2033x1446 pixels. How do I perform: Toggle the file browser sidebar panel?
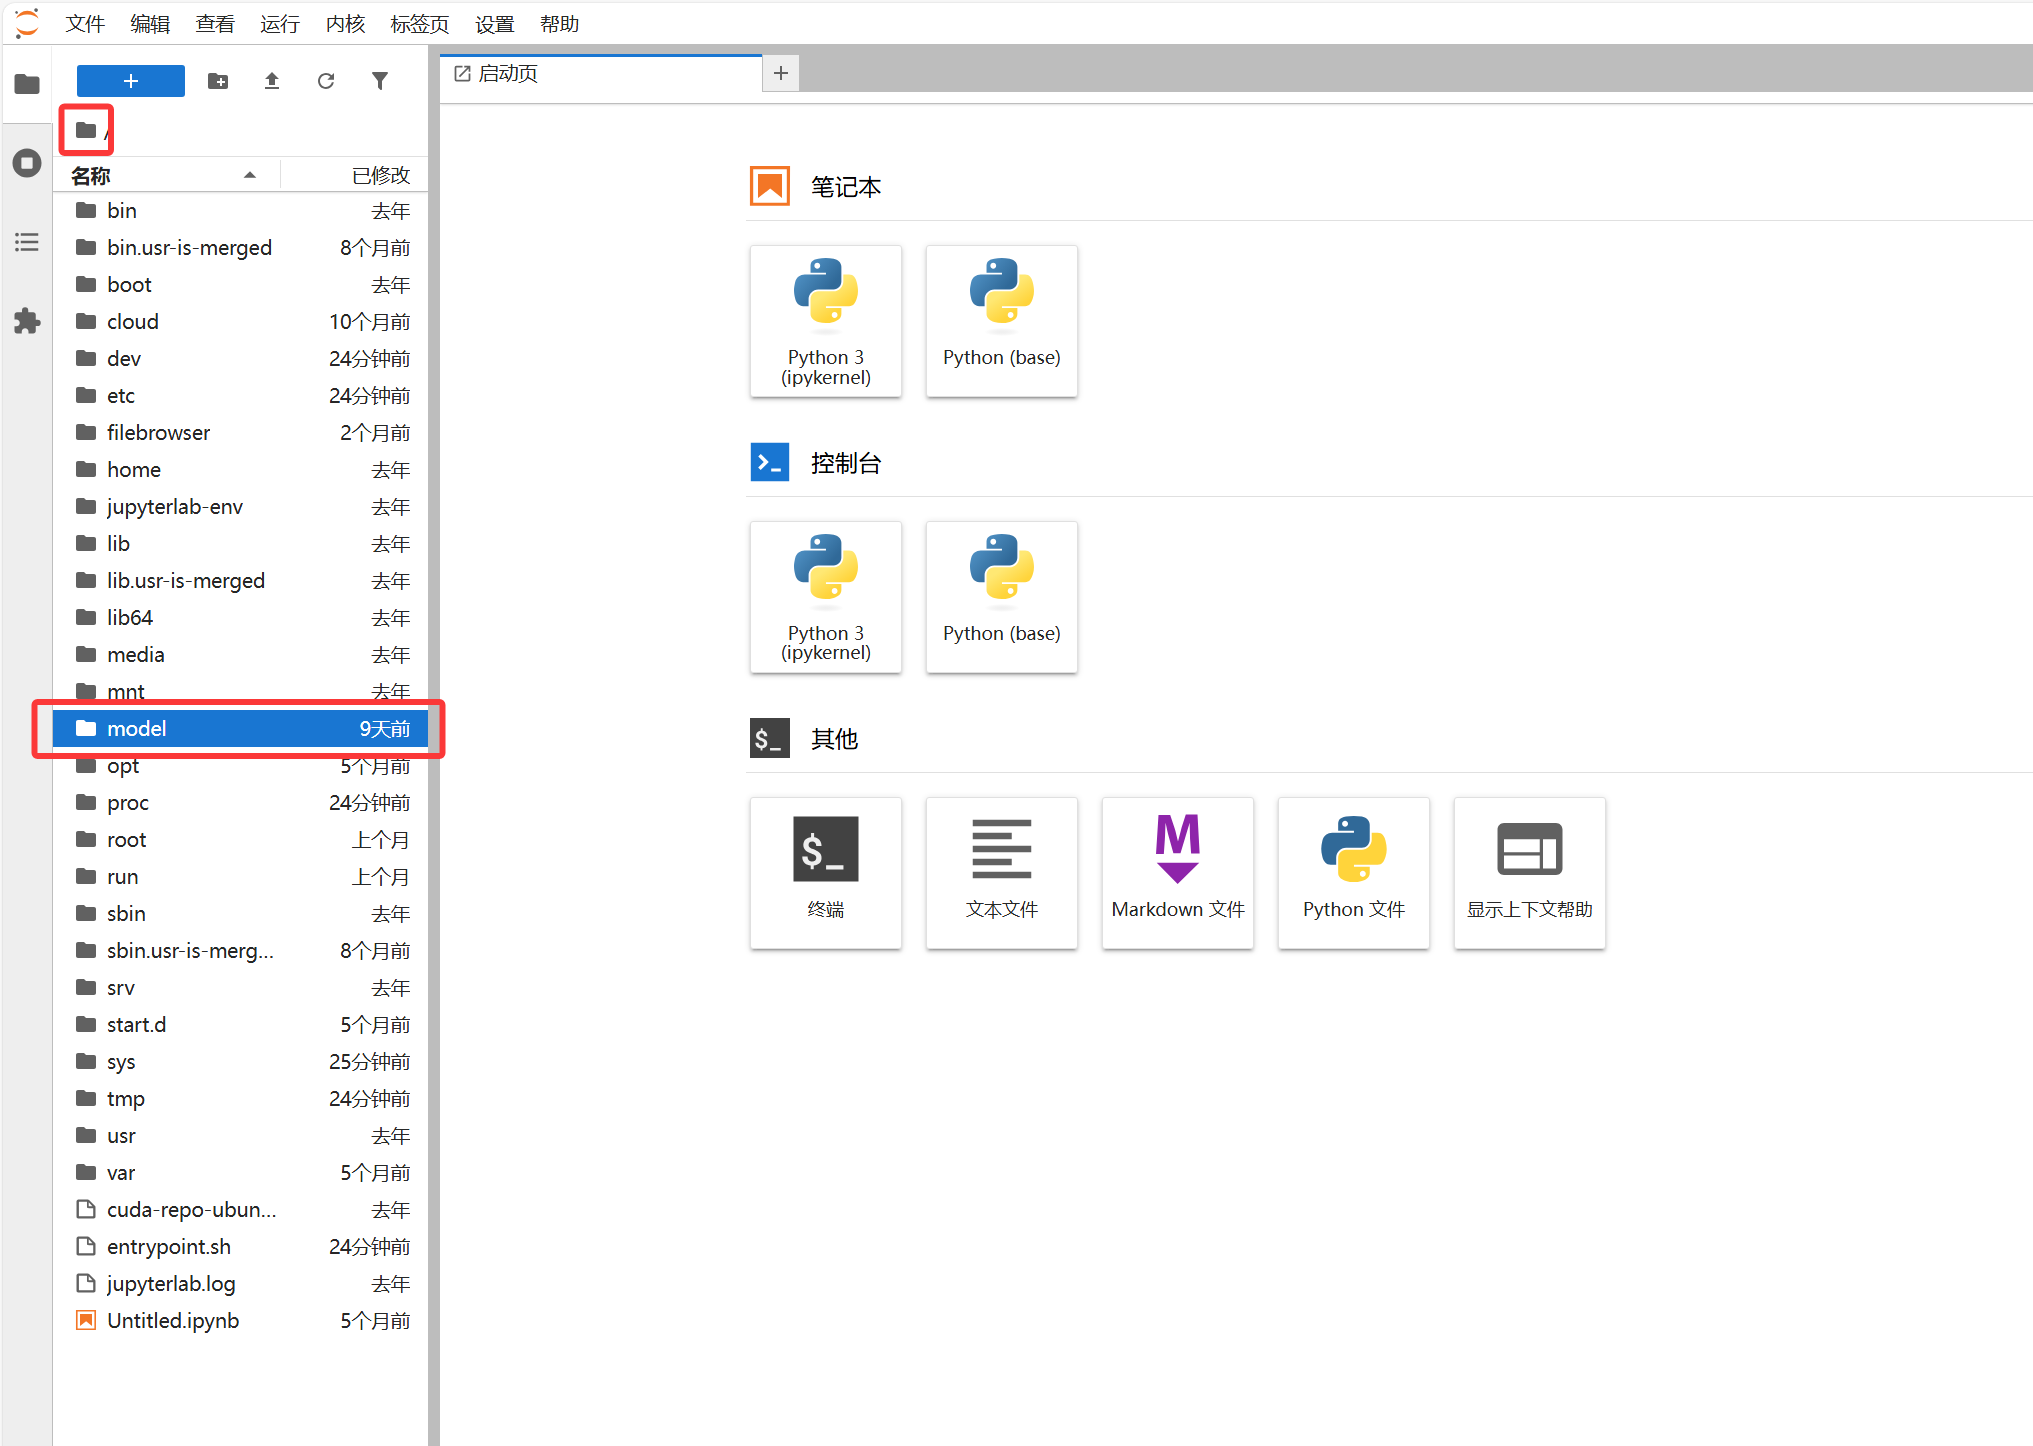27,84
